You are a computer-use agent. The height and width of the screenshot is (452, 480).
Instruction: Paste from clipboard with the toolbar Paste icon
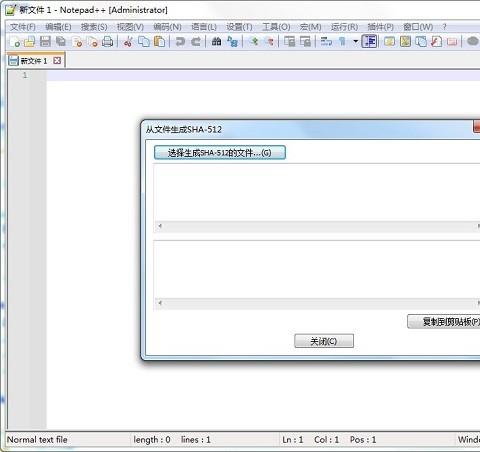pos(159,42)
